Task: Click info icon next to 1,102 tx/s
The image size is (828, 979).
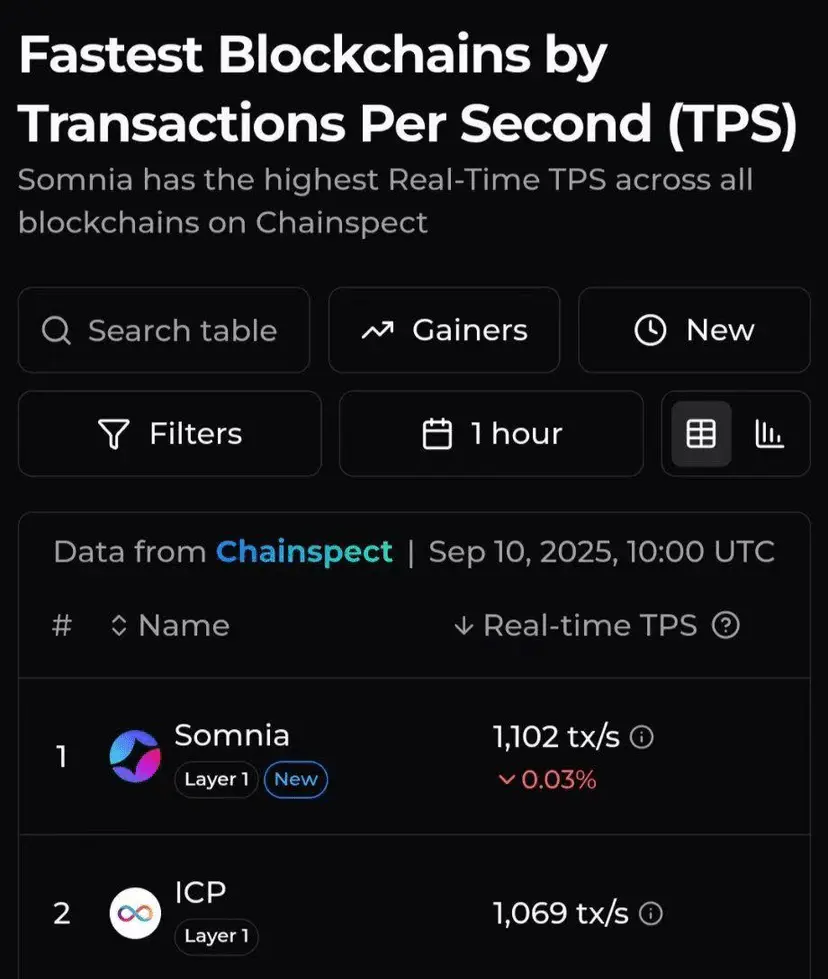Action: point(641,737)
